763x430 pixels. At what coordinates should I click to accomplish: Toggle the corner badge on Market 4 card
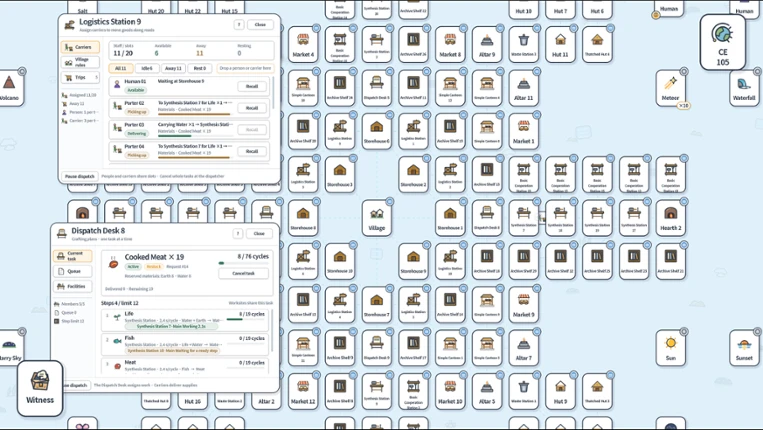pyautogui.click(x=316, y=28)
